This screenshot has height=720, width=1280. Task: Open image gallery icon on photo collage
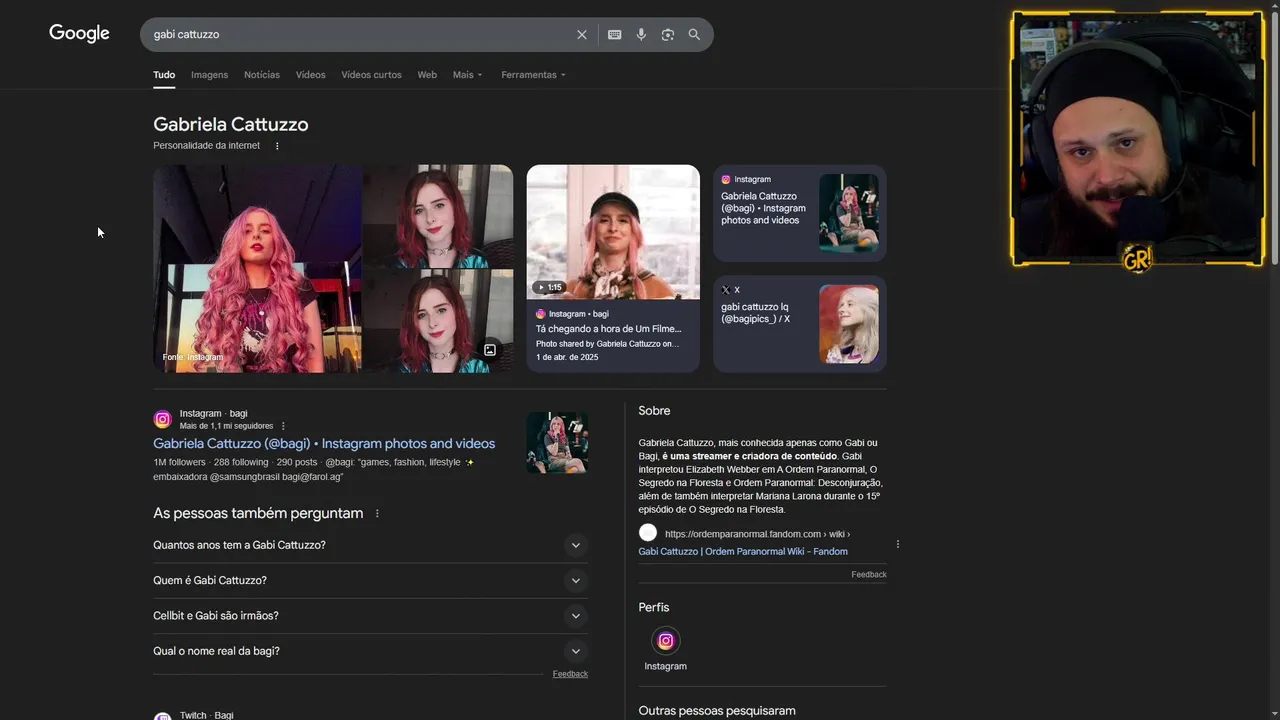coord(490,350)
